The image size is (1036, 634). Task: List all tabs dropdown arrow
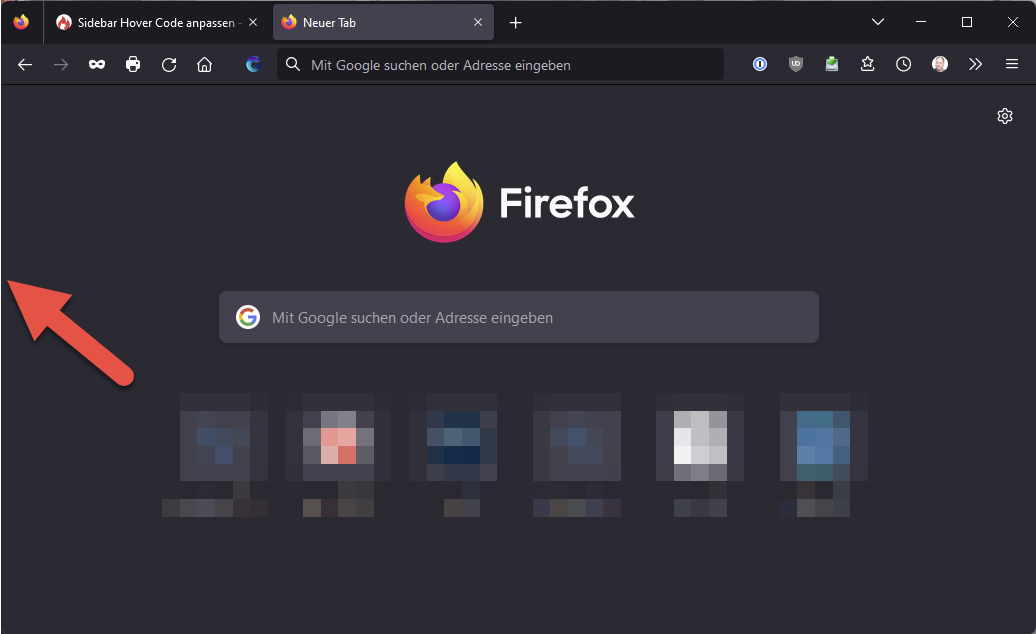pyautogui.click(x=878, y=22)
